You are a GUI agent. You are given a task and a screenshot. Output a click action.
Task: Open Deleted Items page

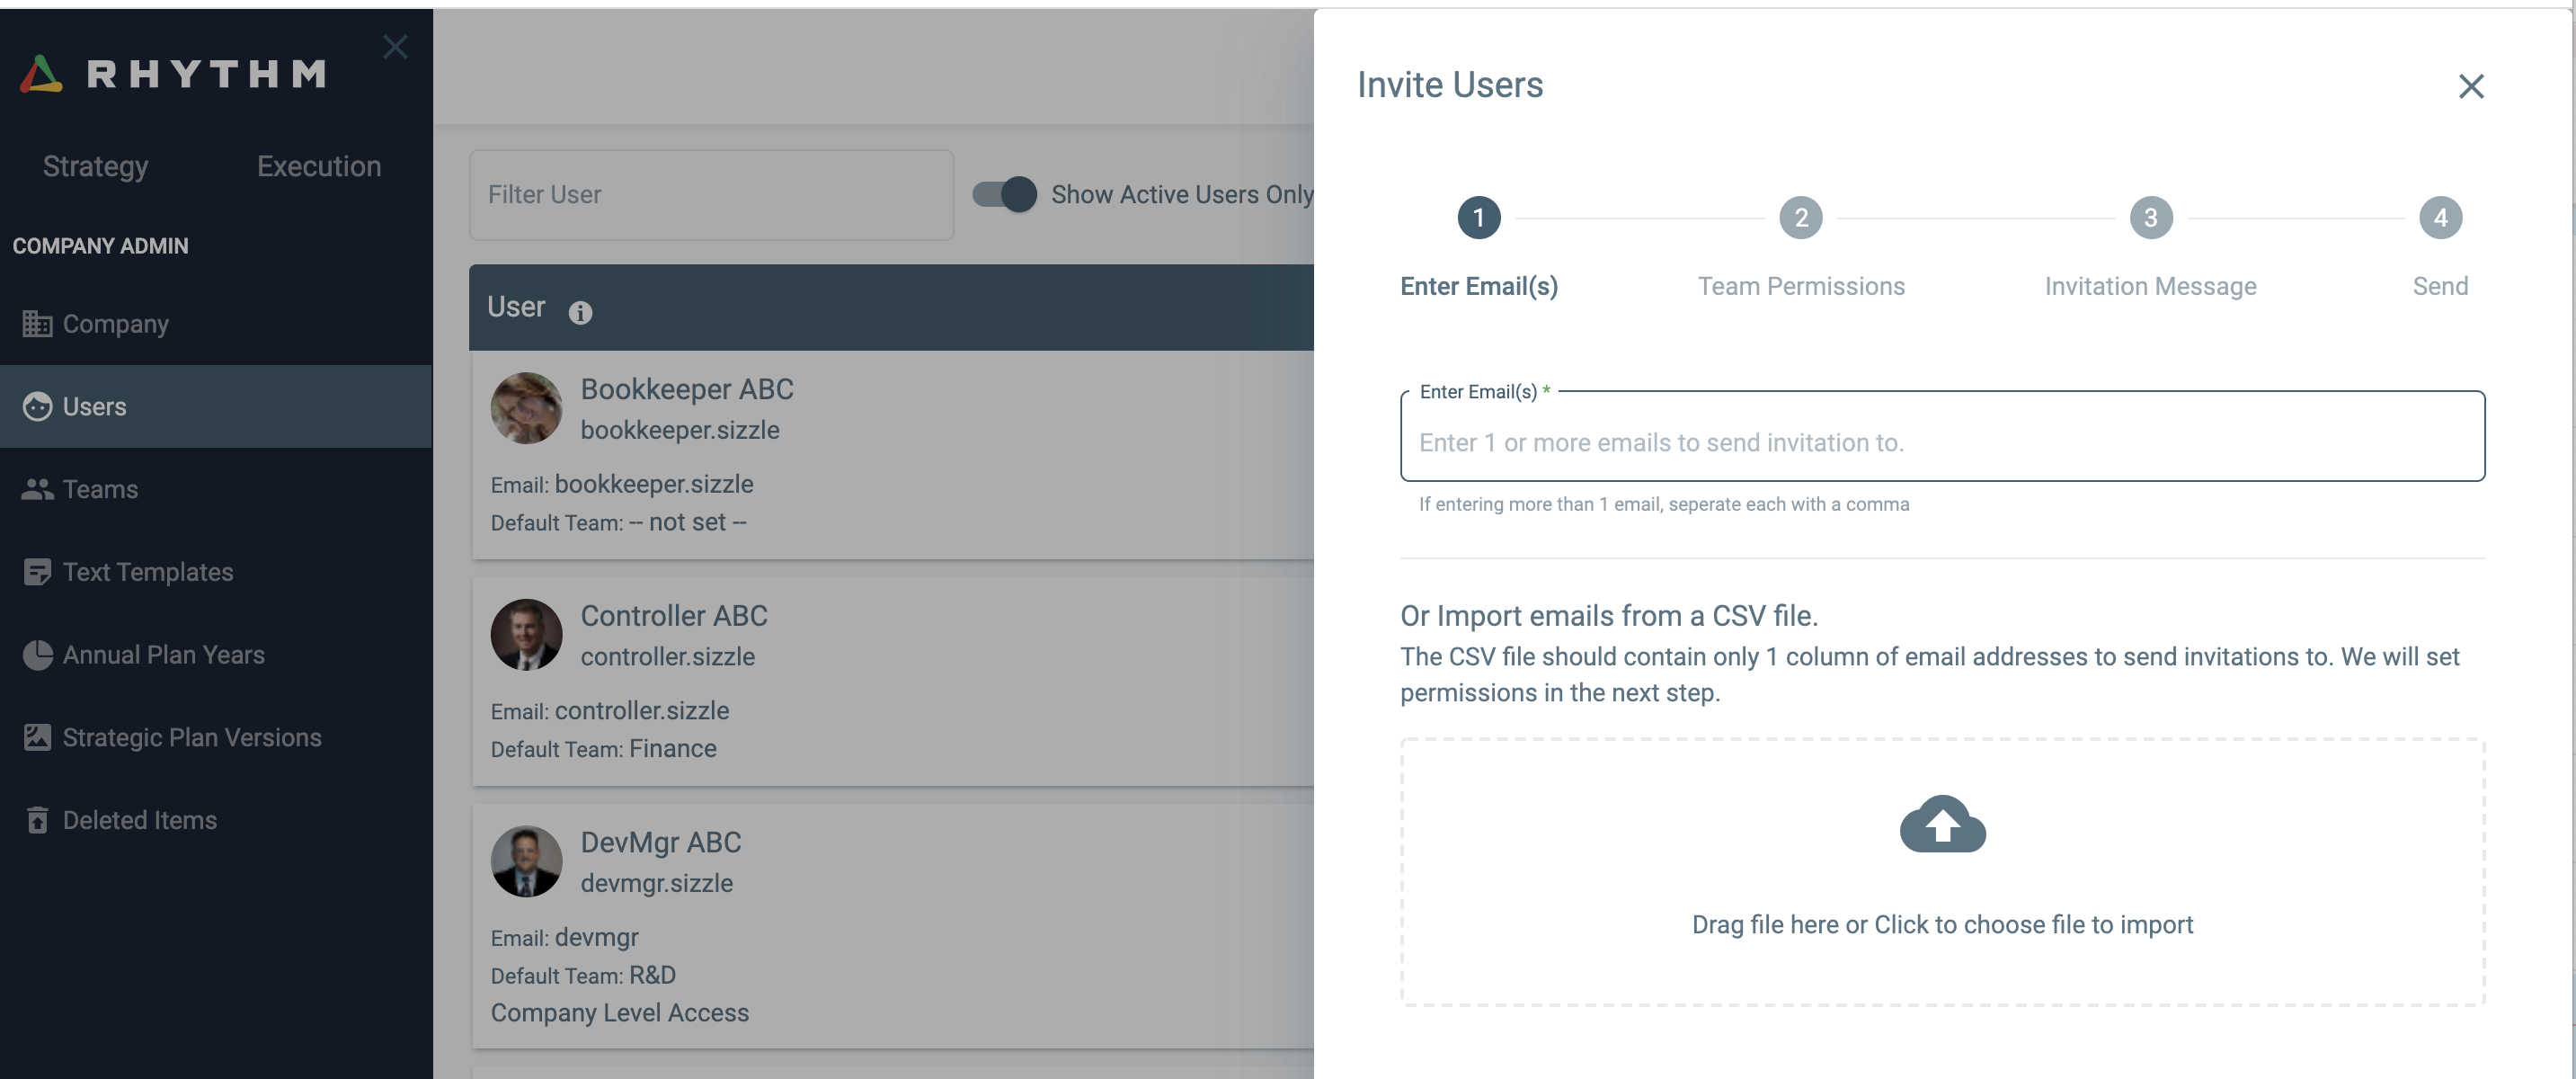(216, 820)
